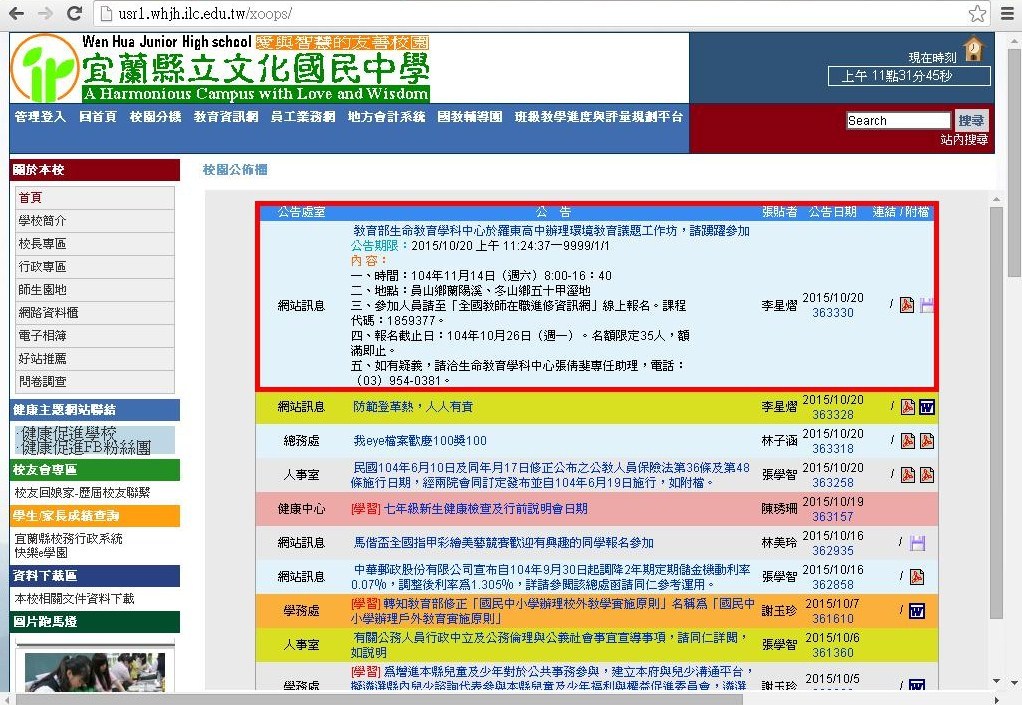The width and height of the screenshot is (1022, 705).
Task: Open 學校簡介 in left sidebar
Action: (x=43, y=221)
